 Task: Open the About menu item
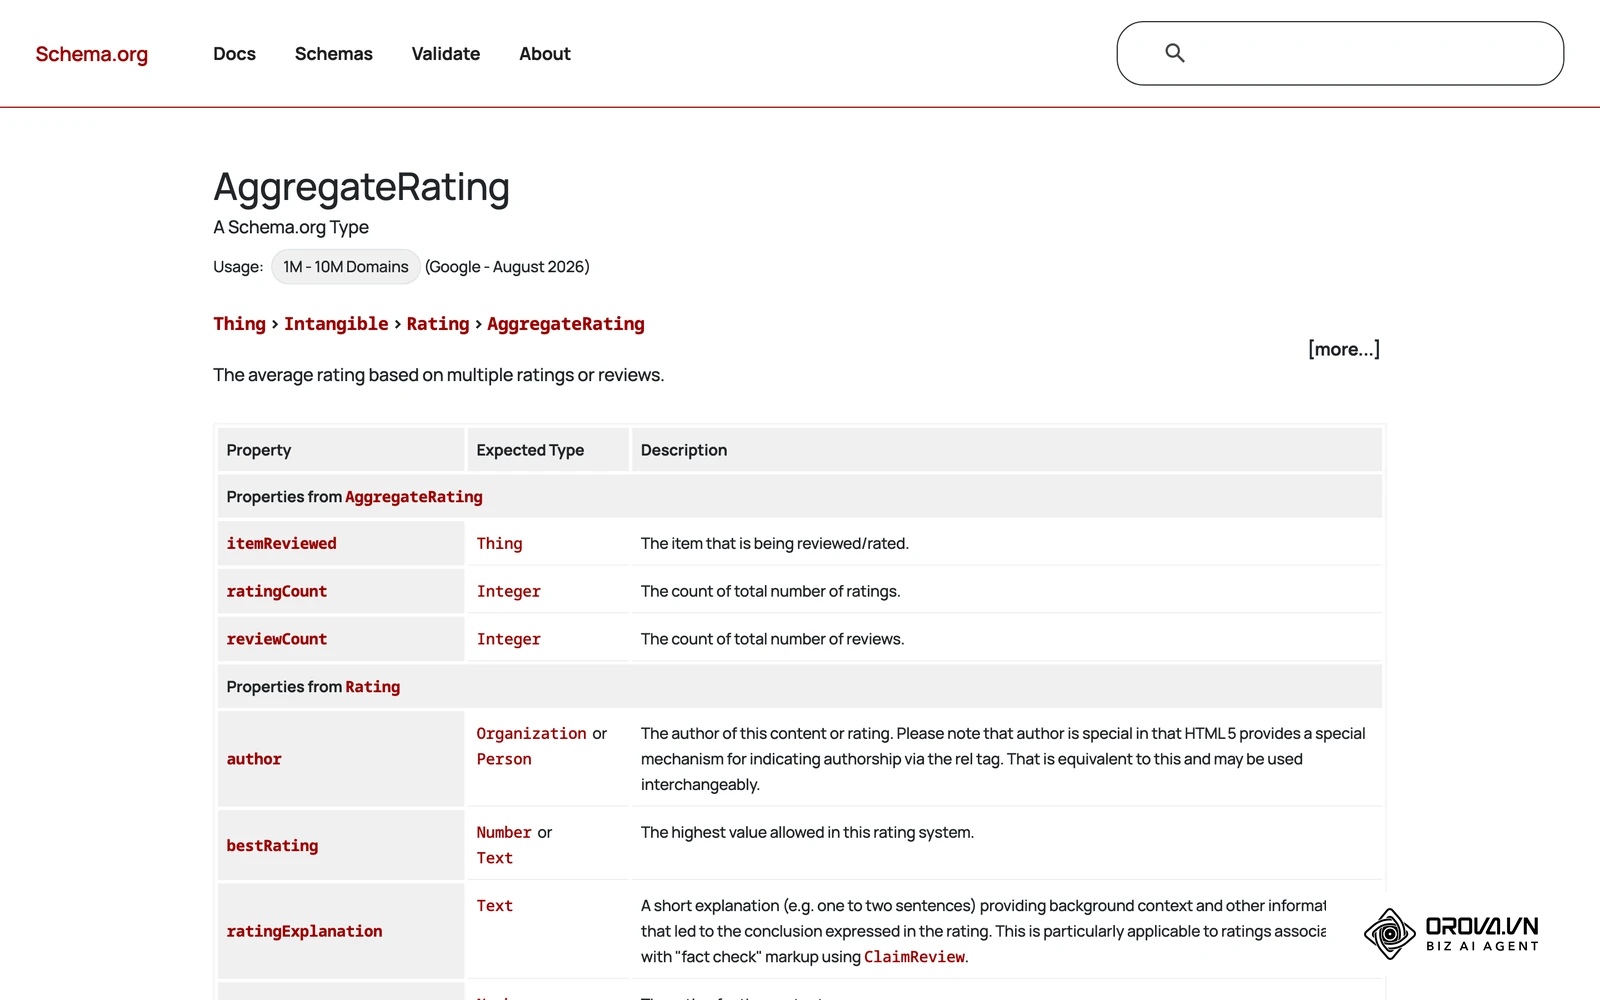pos(545,54)
